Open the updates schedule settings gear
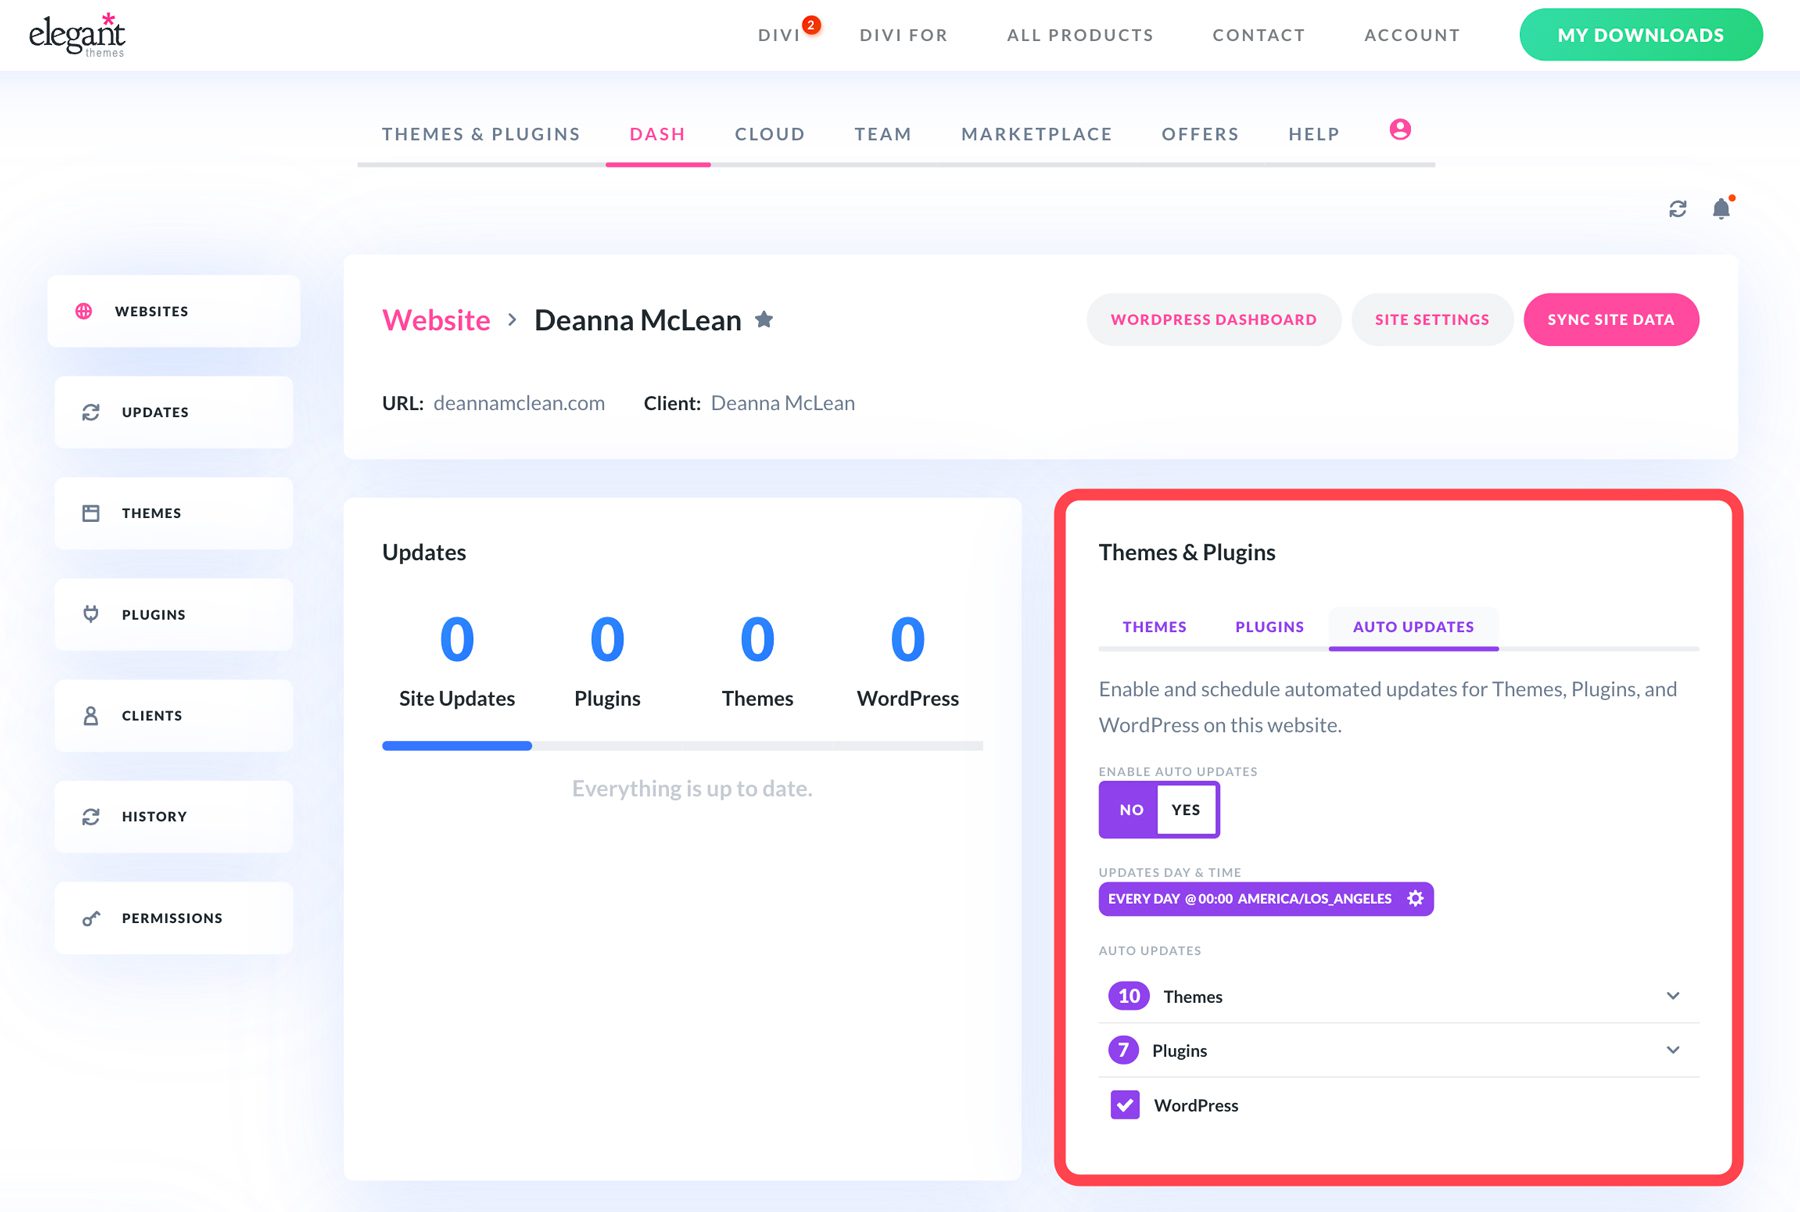This screenshot has width=1800, height=1212. tap(1414, 898)
